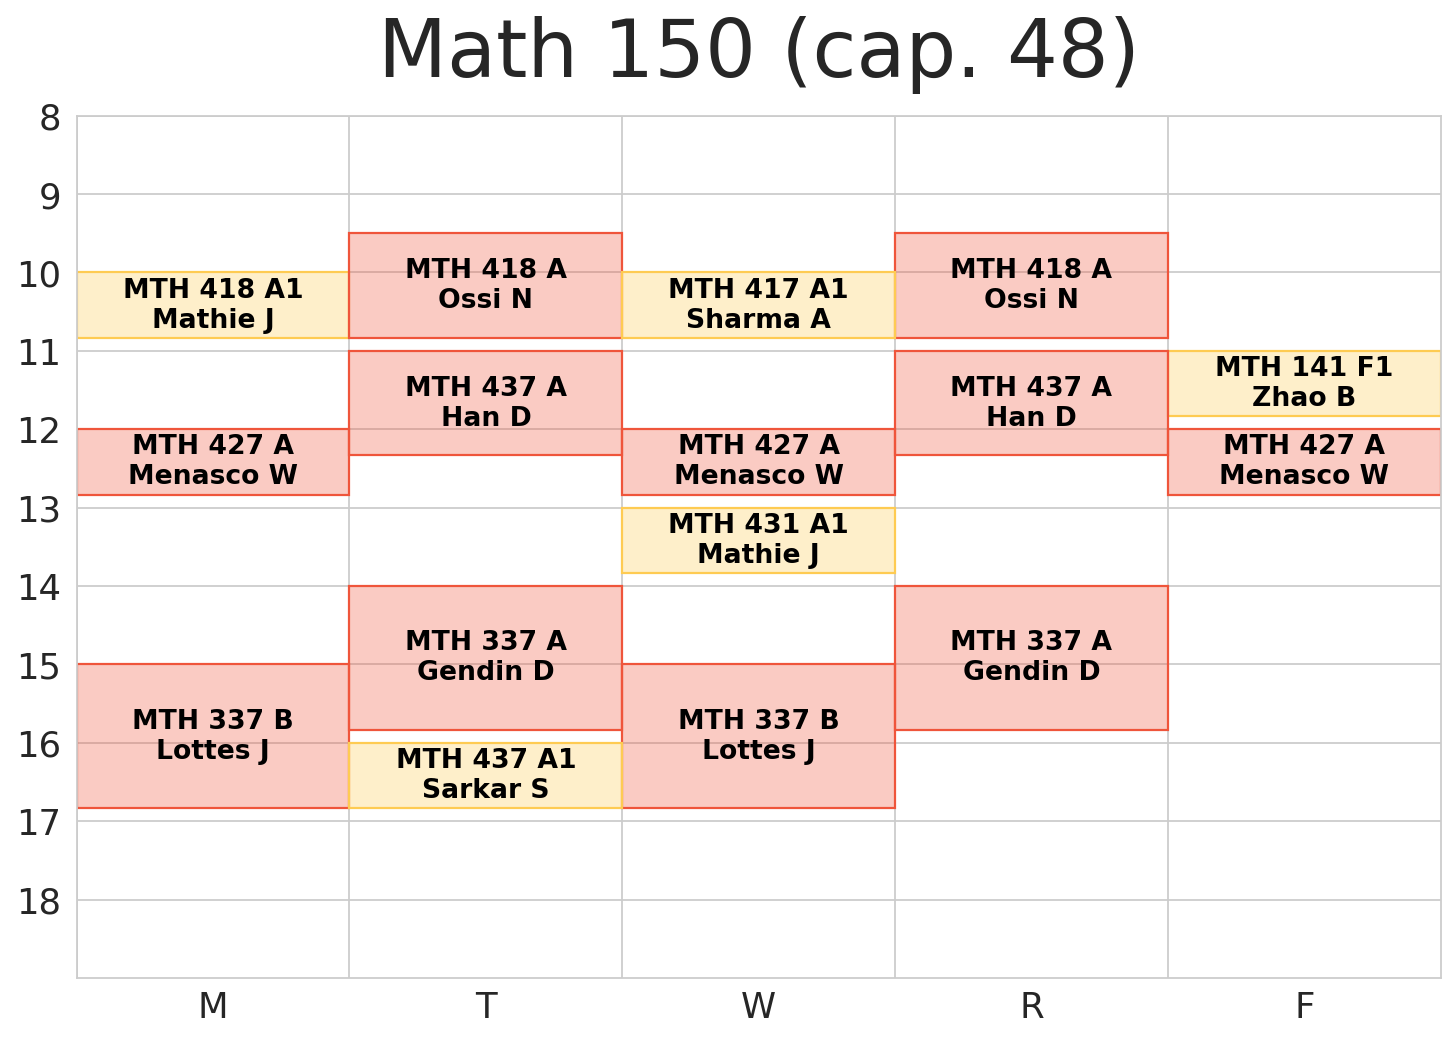Select the MTH 437 A1 Sarkar S block

point(485,775)
